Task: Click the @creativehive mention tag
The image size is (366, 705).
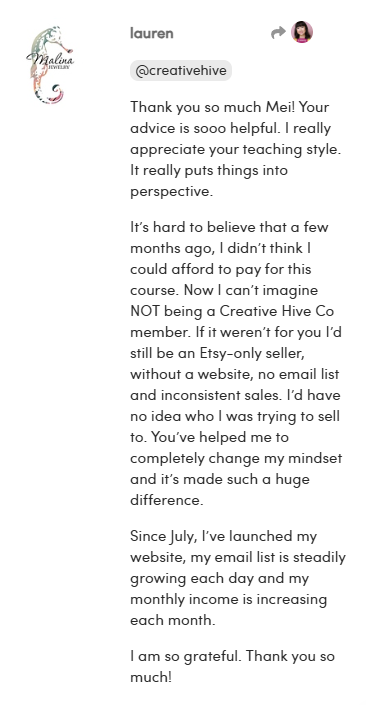Action: point(181,71)
